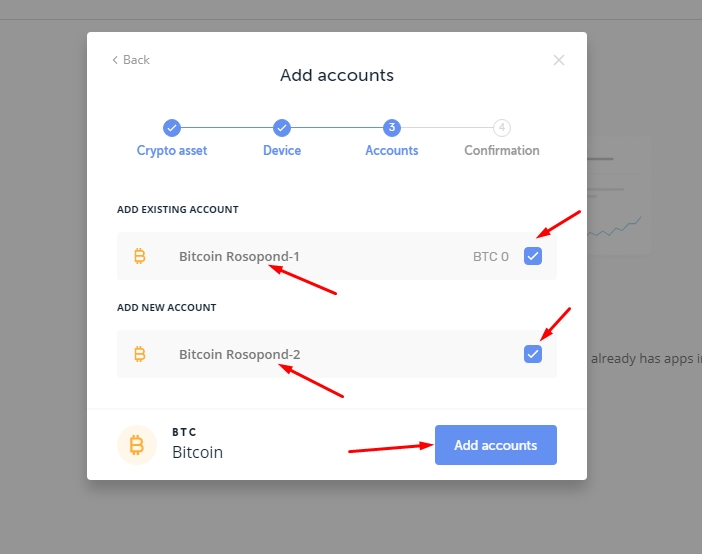Screen dimensions: 702x554
Task: Select the Crypto asset step label
Action: (x=172, y=150)
